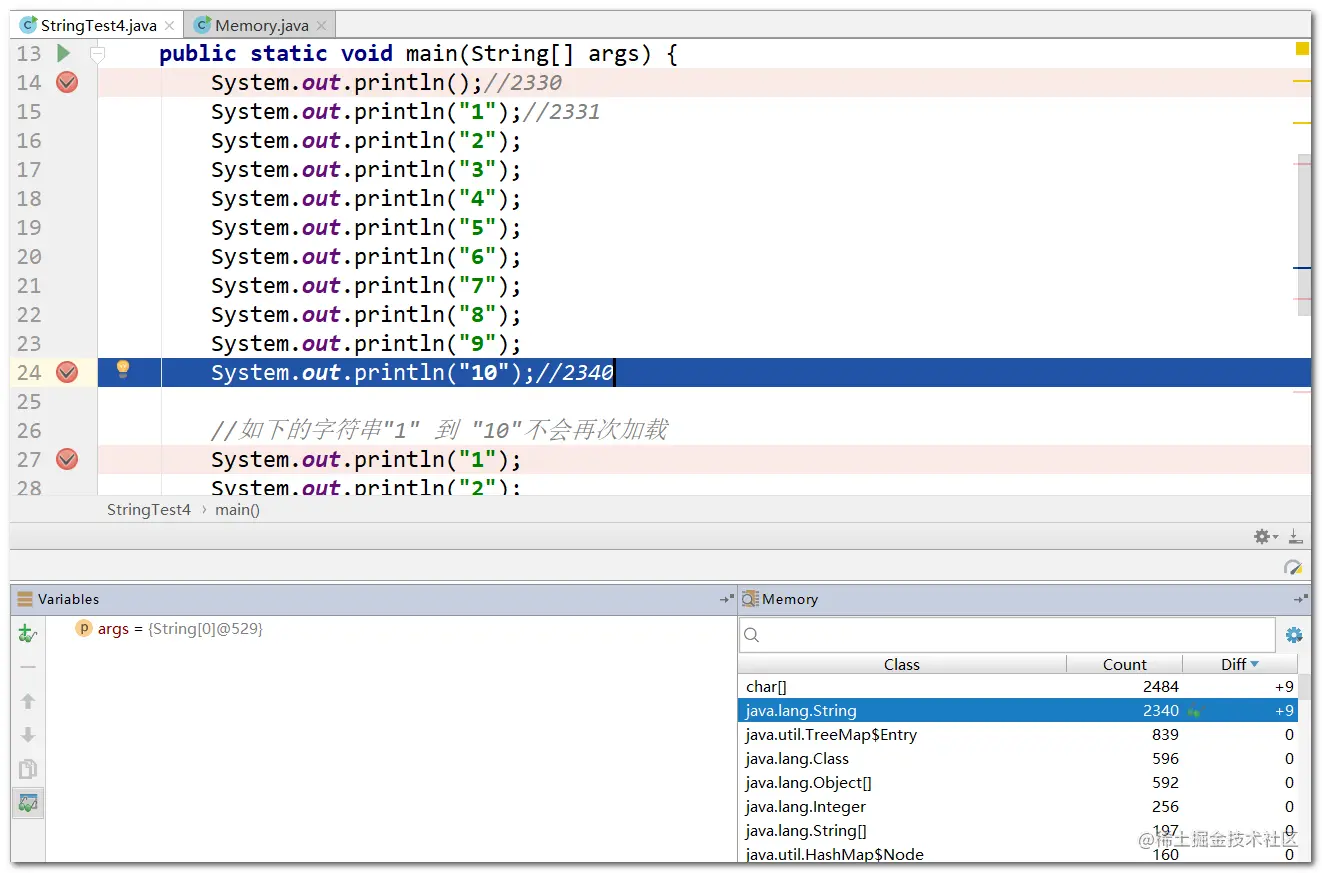Click the count value 839
Image resolution: width=1322 pixels, height=873 pixels.
coord(1165,735)
